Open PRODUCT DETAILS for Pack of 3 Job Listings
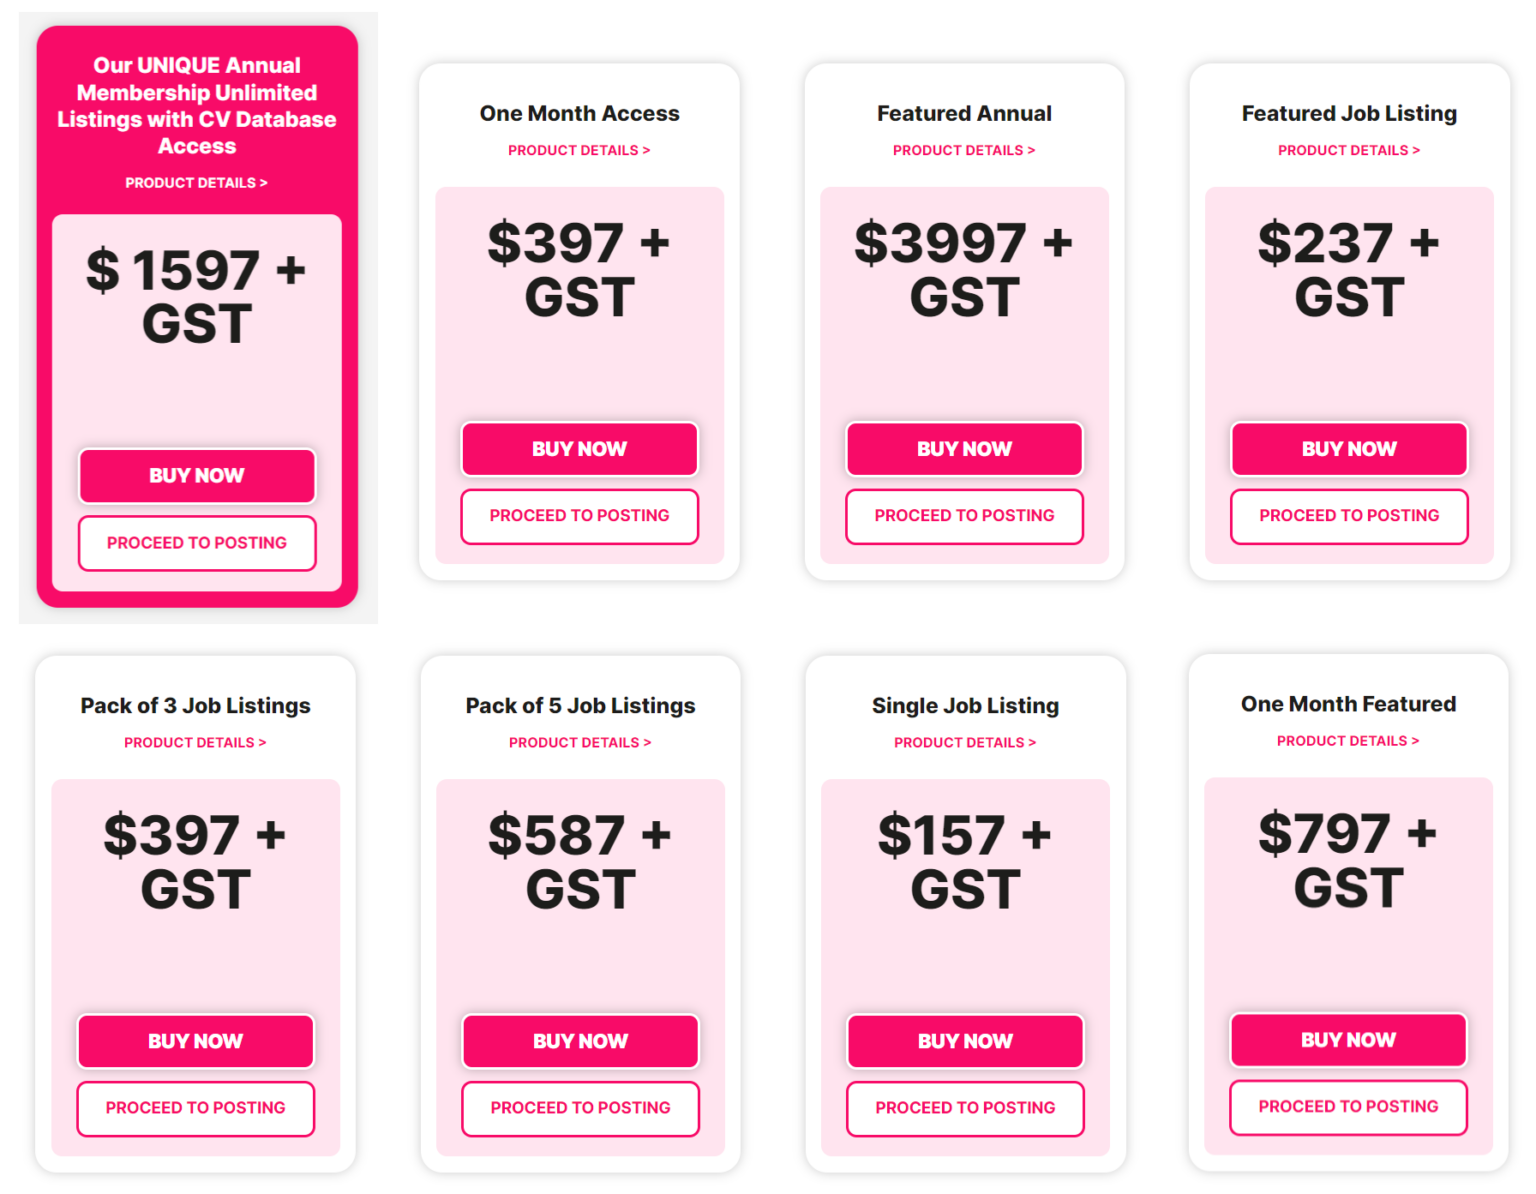1536x1194 pixels. 195,742
